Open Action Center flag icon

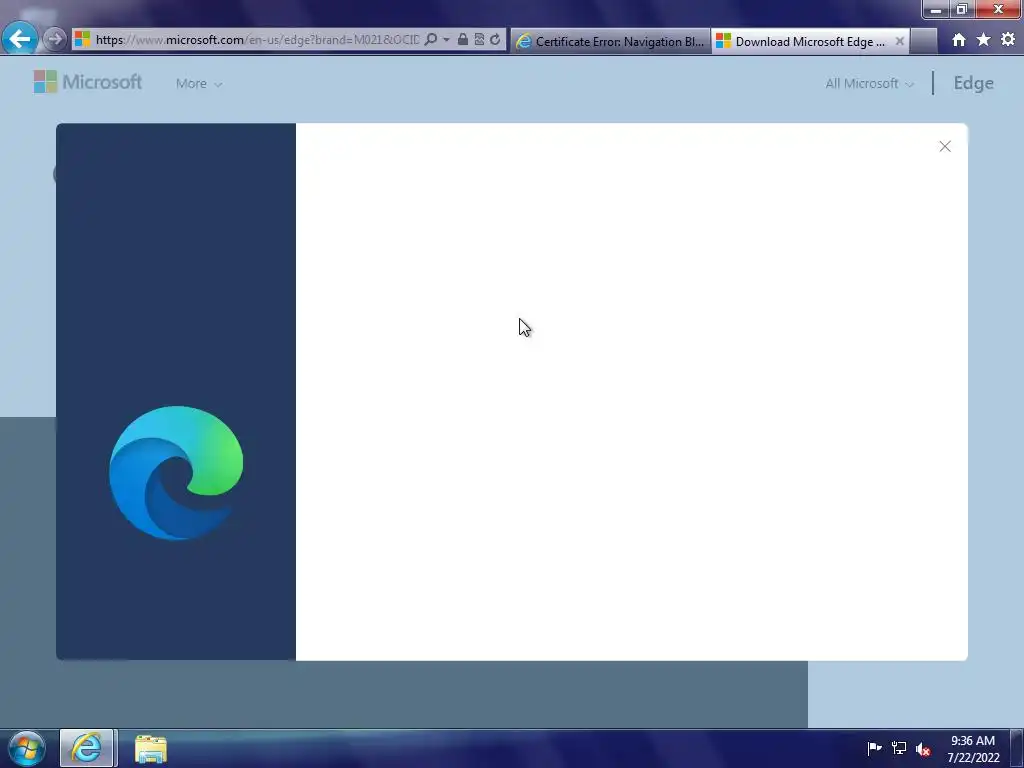tap(874, 748)
